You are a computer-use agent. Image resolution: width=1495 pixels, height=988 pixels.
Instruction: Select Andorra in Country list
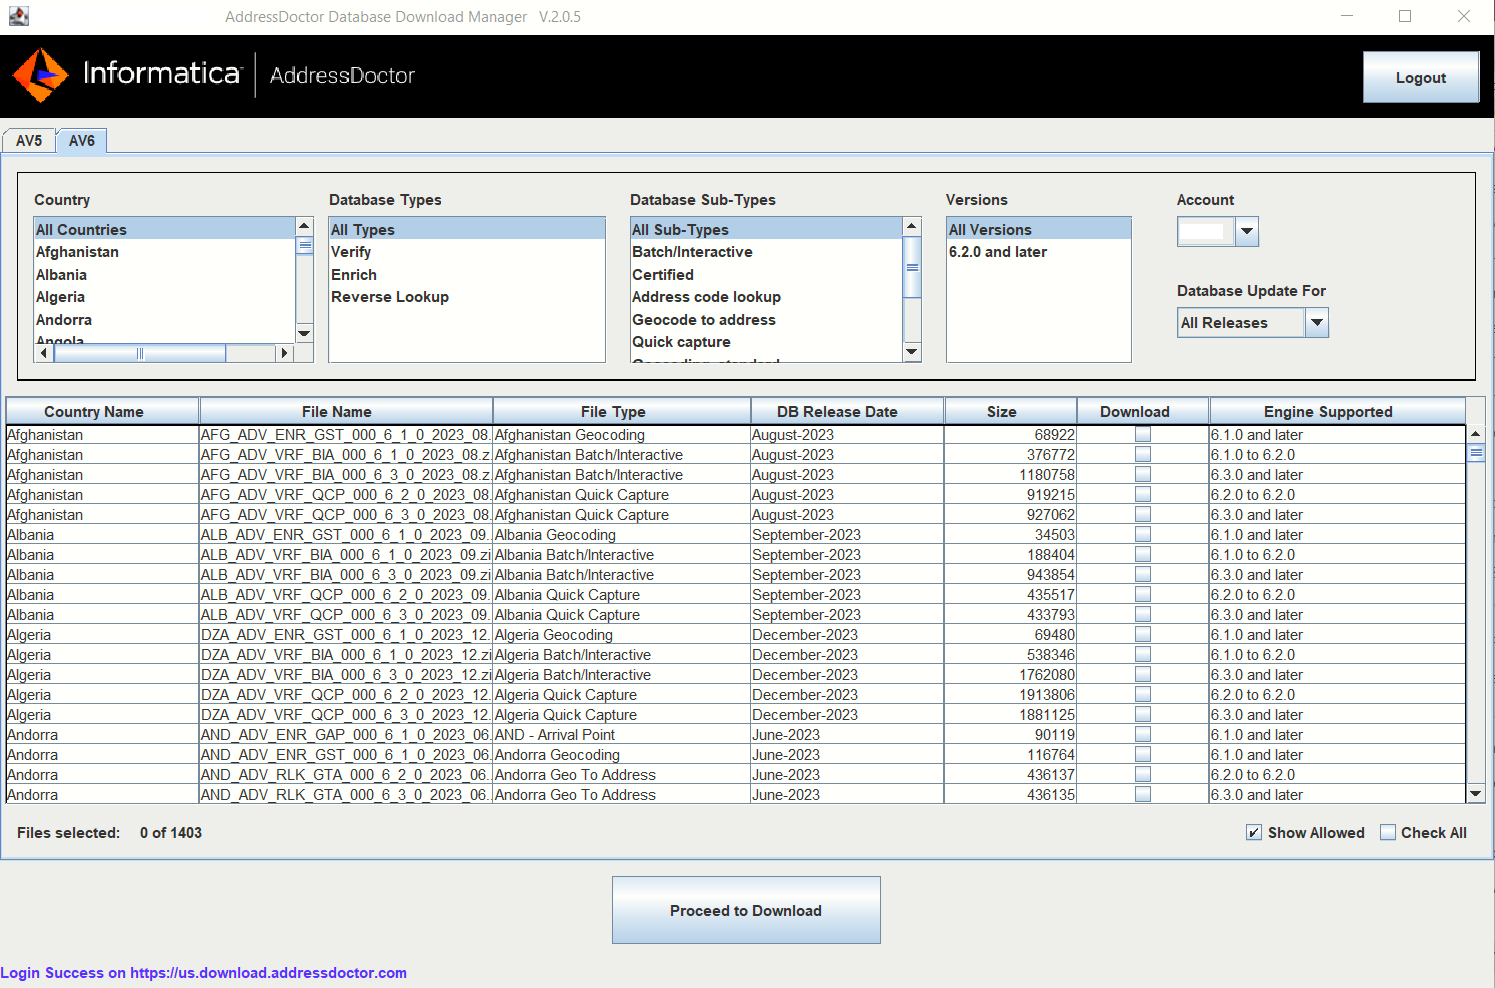pyautogui.click(x=165, y=320)
